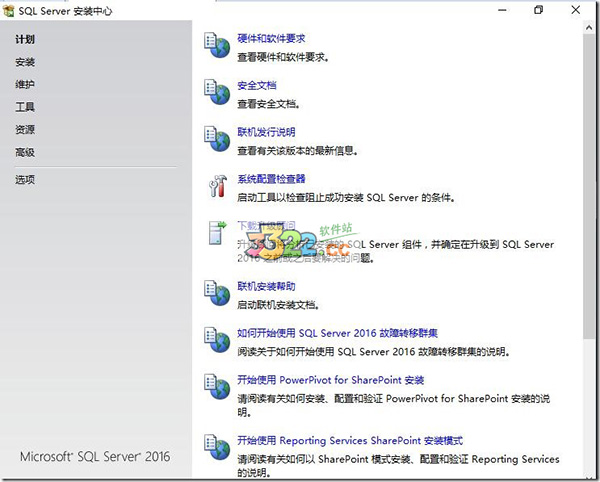Screen dimensions: 600x482
Task: Launch the 系统配置检查器 link
Action: point(271,179)
